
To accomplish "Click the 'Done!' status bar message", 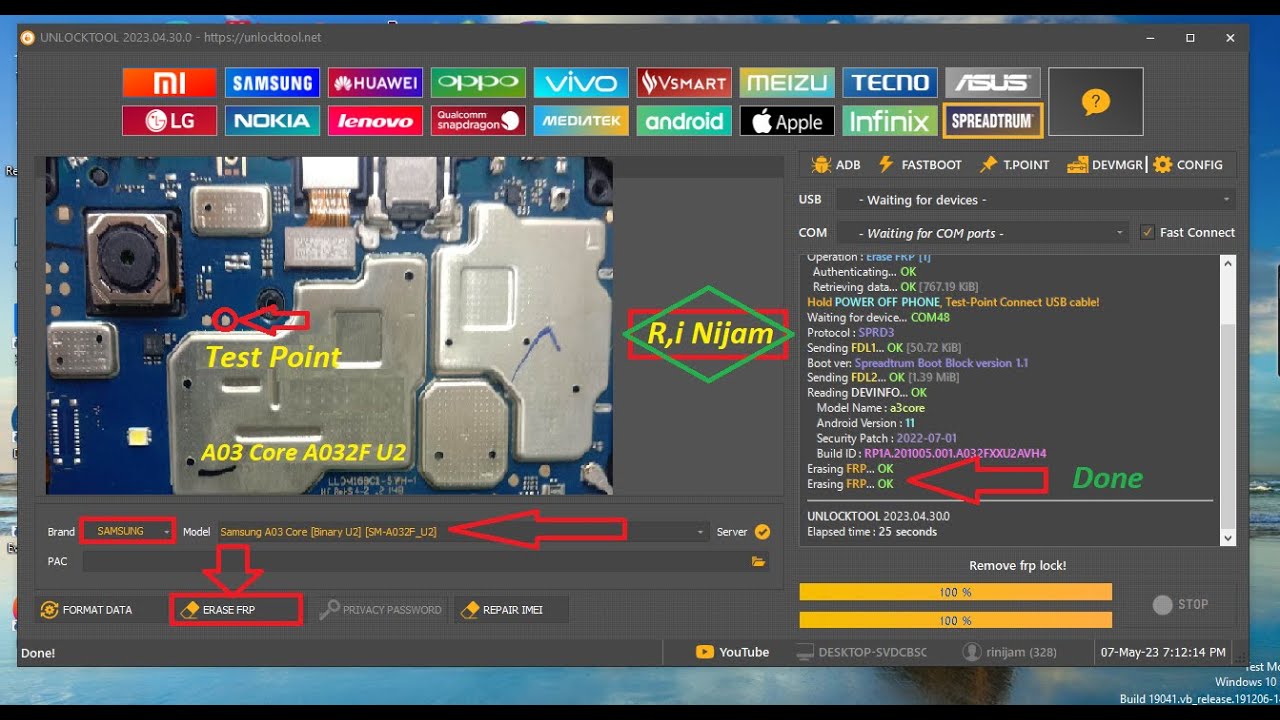I will click(x=38, y=653).
